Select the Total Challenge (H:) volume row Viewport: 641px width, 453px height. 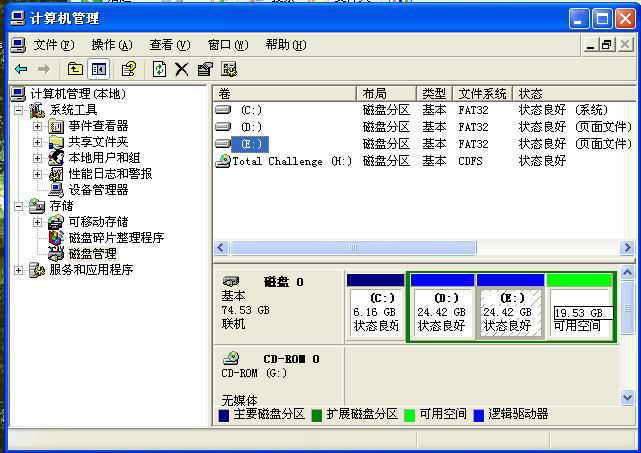291,161
